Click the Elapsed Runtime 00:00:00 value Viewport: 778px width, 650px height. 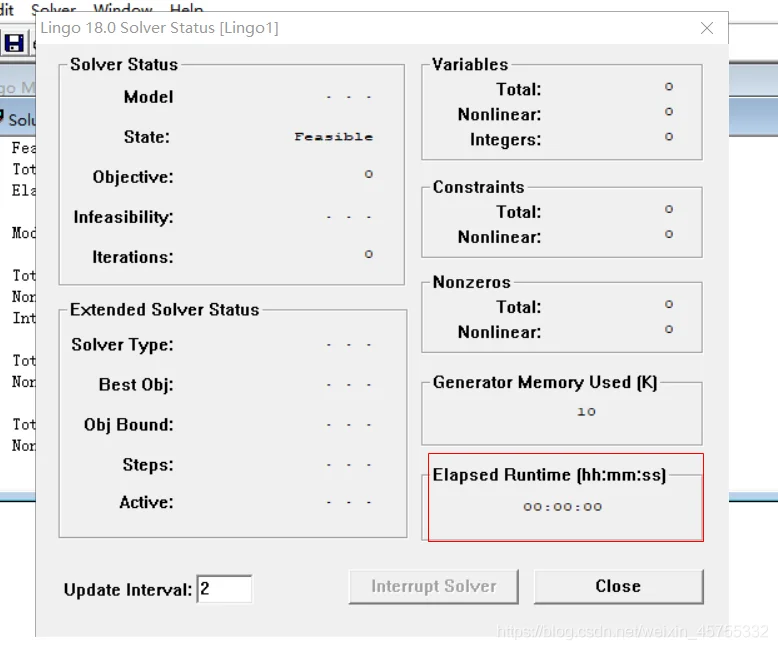pyautogui.click(x=562, y=507)
